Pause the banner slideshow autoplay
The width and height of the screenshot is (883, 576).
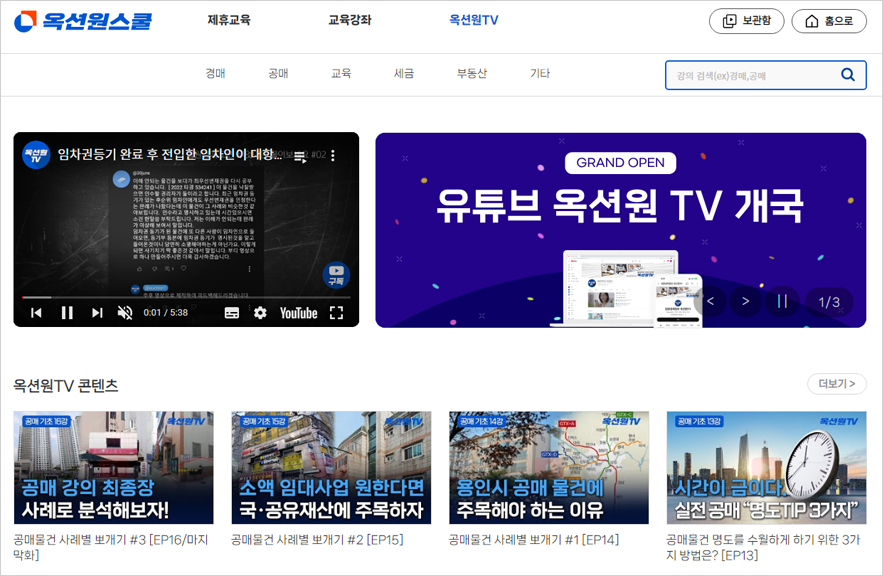pyautogui.click(x=782, y=301)
